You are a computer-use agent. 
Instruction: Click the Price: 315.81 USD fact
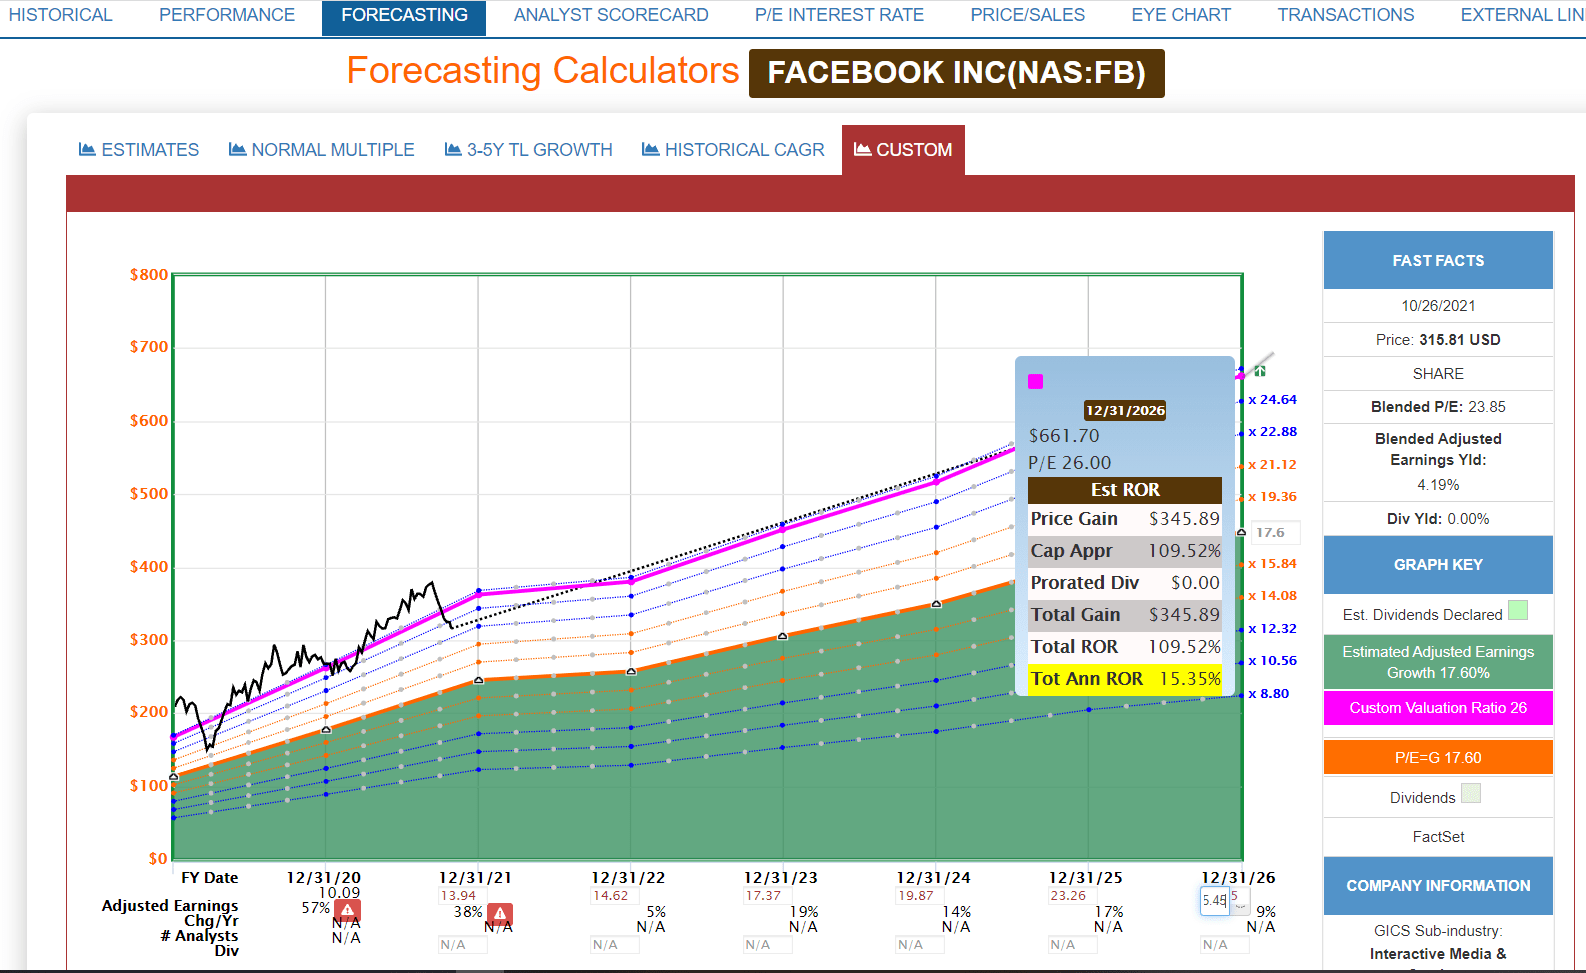coord(1438,340)
